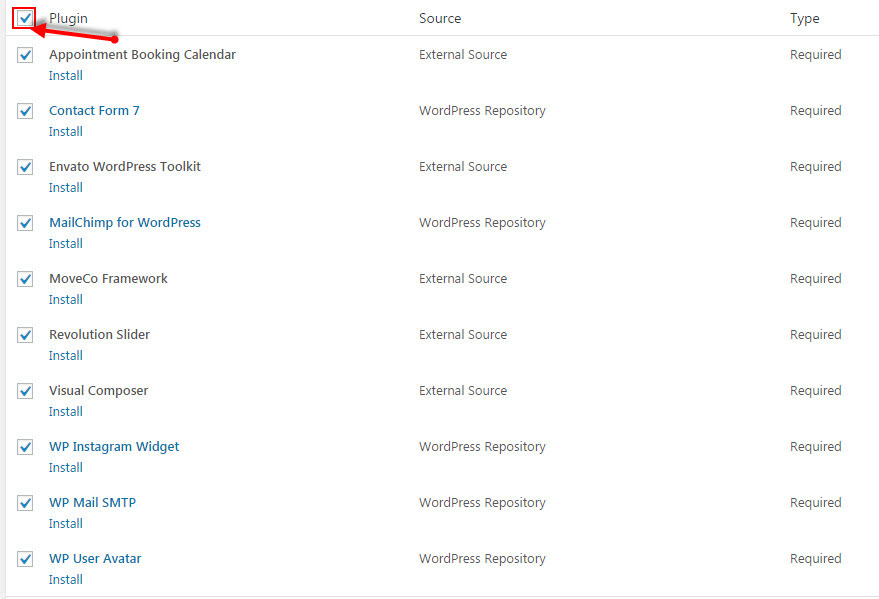The height and width of the screenshot is (599, 879).
Task: Select the MoveCo Framework plugin name
Action: [x=108, y=278]
